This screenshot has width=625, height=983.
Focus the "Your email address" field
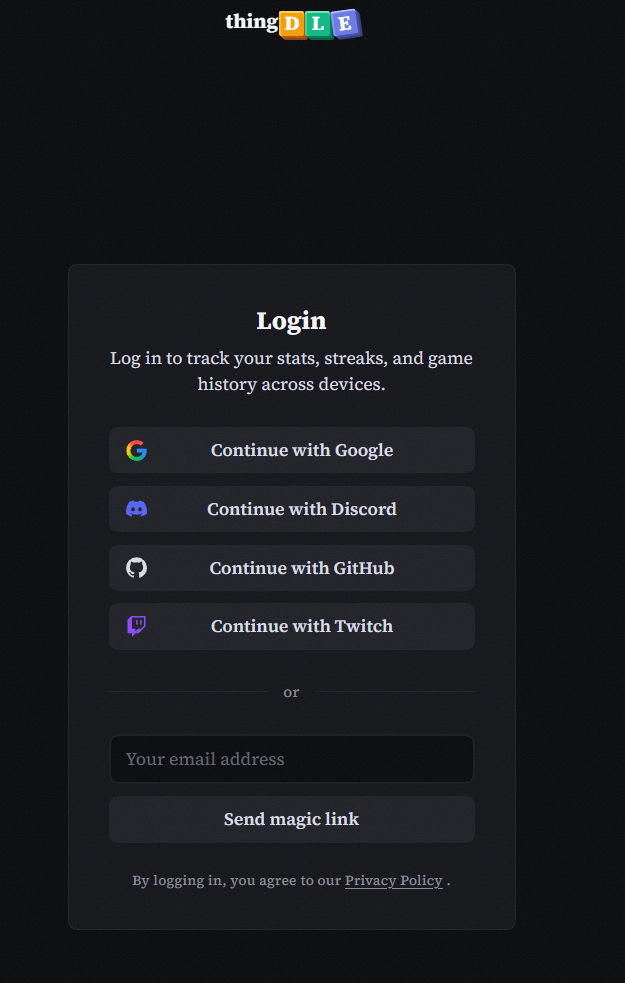point(291,759)
